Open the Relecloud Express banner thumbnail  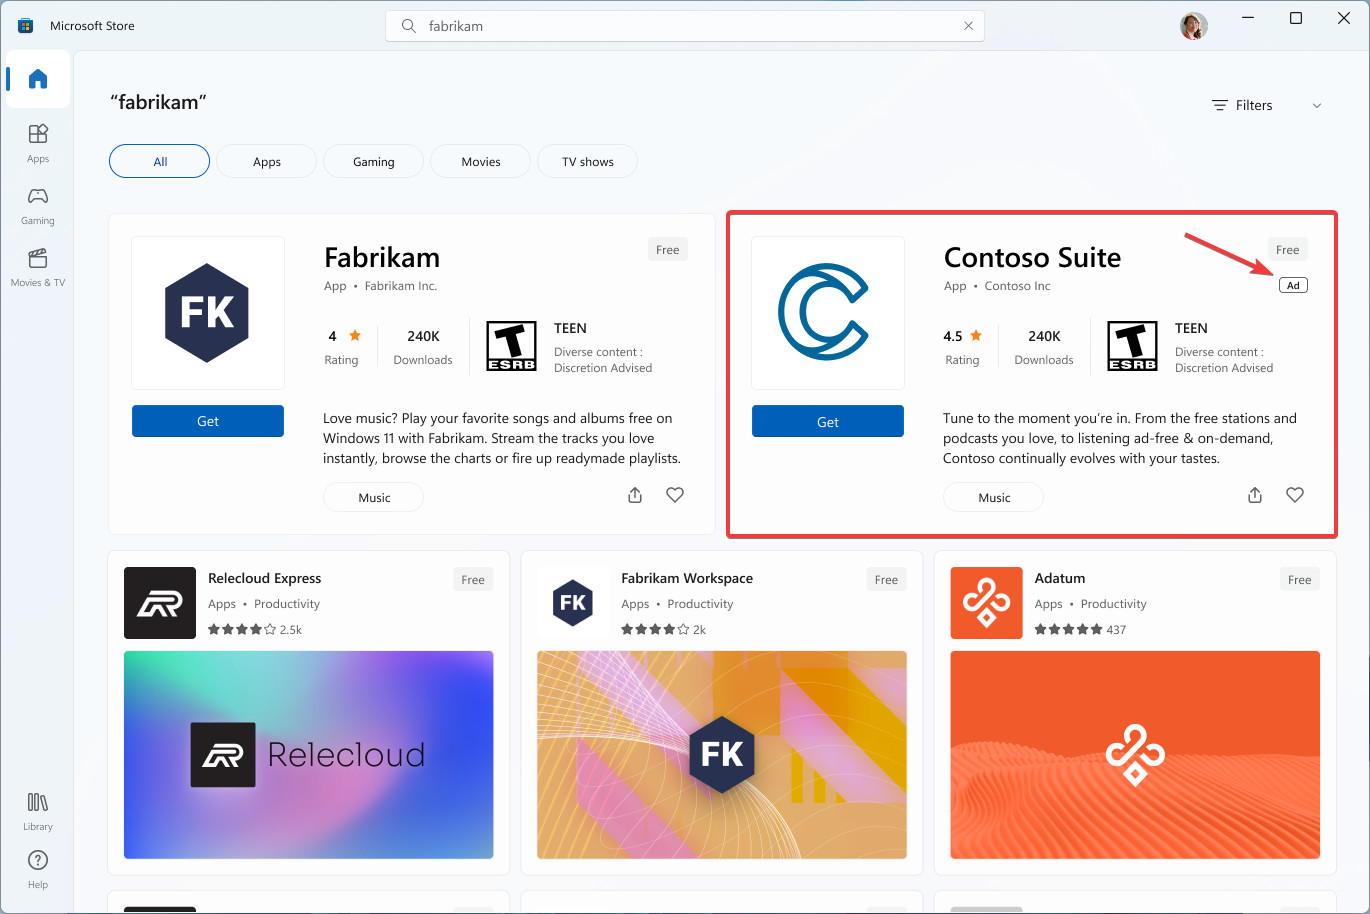(x=309, y=755)
